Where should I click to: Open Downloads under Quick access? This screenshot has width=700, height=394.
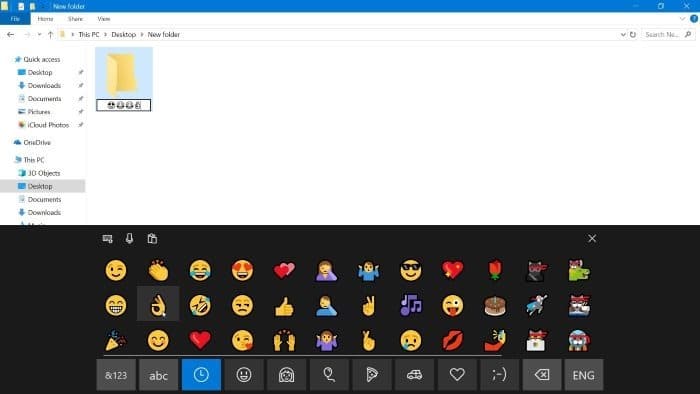(44, 85)
